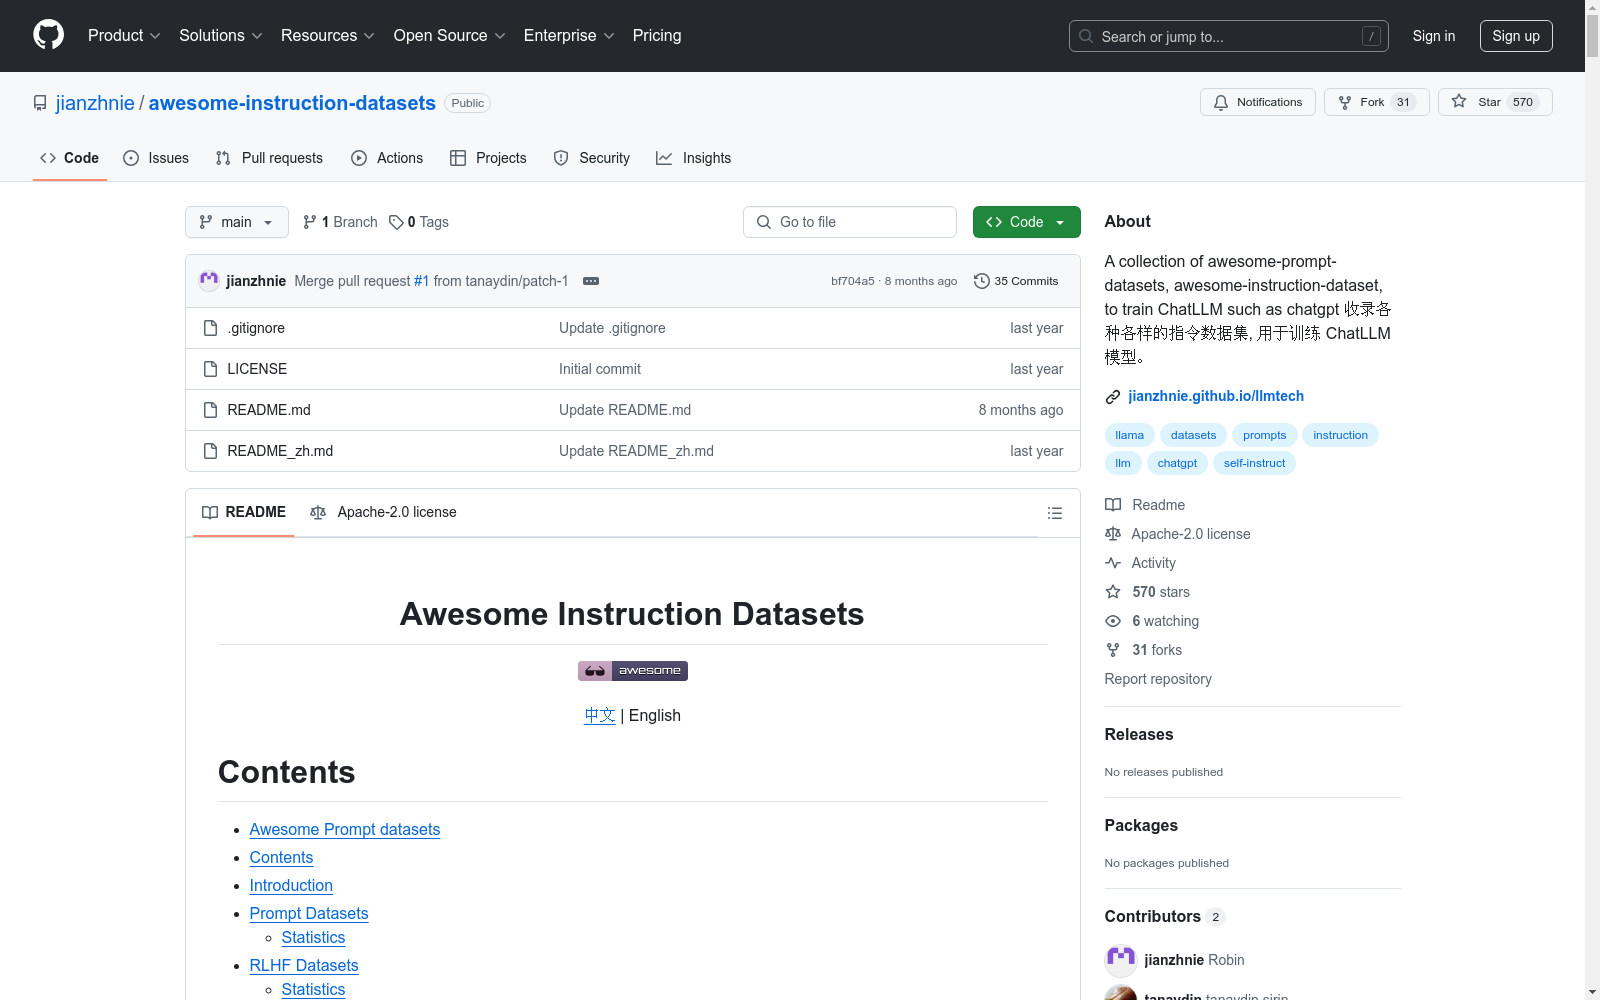This screenshot has width=1600, height=1000.
Task: Open the README outline list icon
Action: 1054,513
